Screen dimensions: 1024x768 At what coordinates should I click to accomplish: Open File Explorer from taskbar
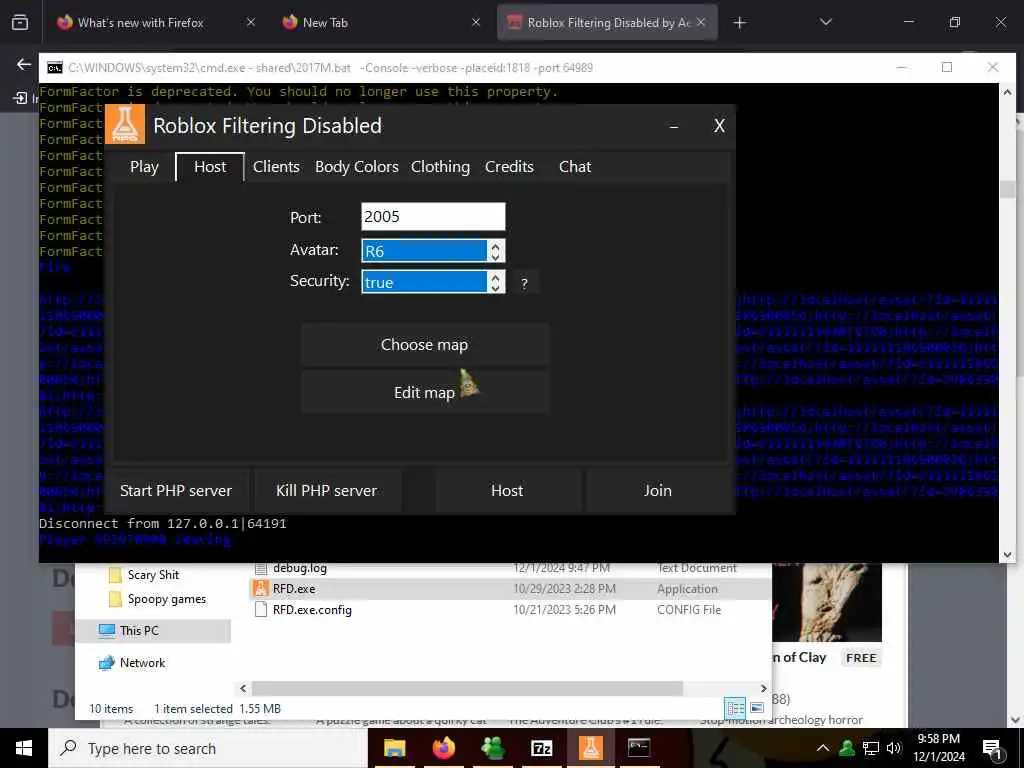pyautogui.click(x=394, y=748)
